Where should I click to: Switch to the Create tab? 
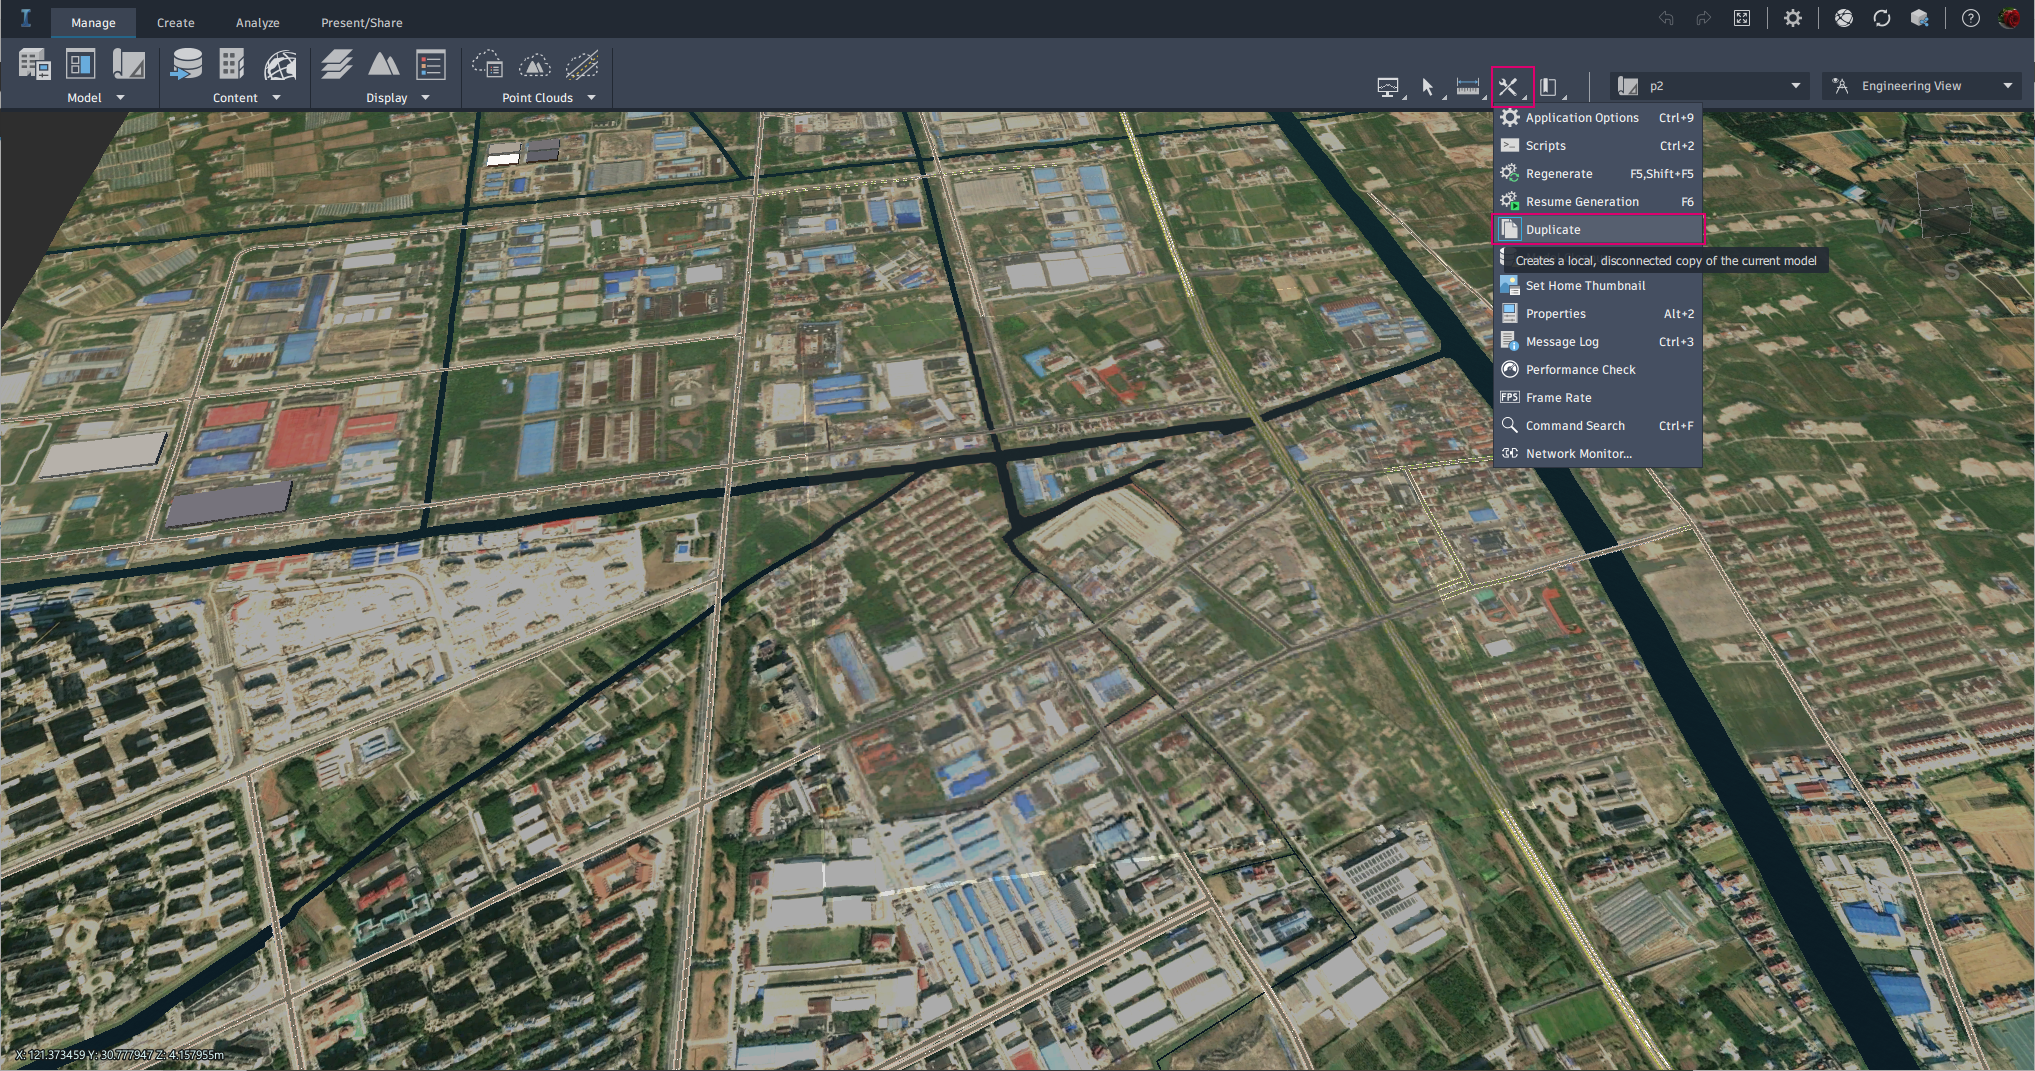[176, 22]
